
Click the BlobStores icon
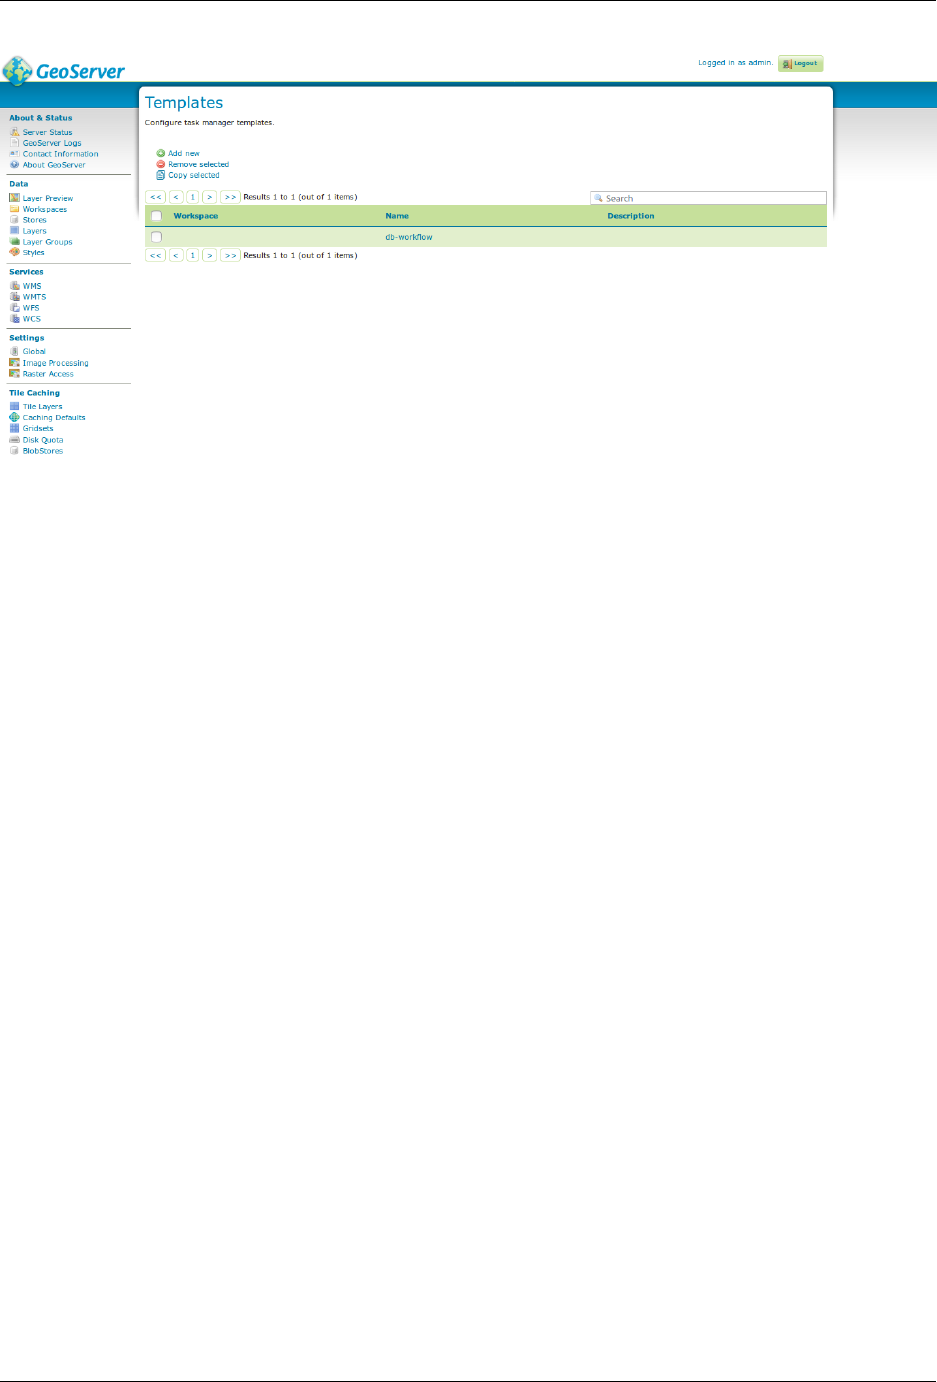pyautogui.click(x=15, y=451)
